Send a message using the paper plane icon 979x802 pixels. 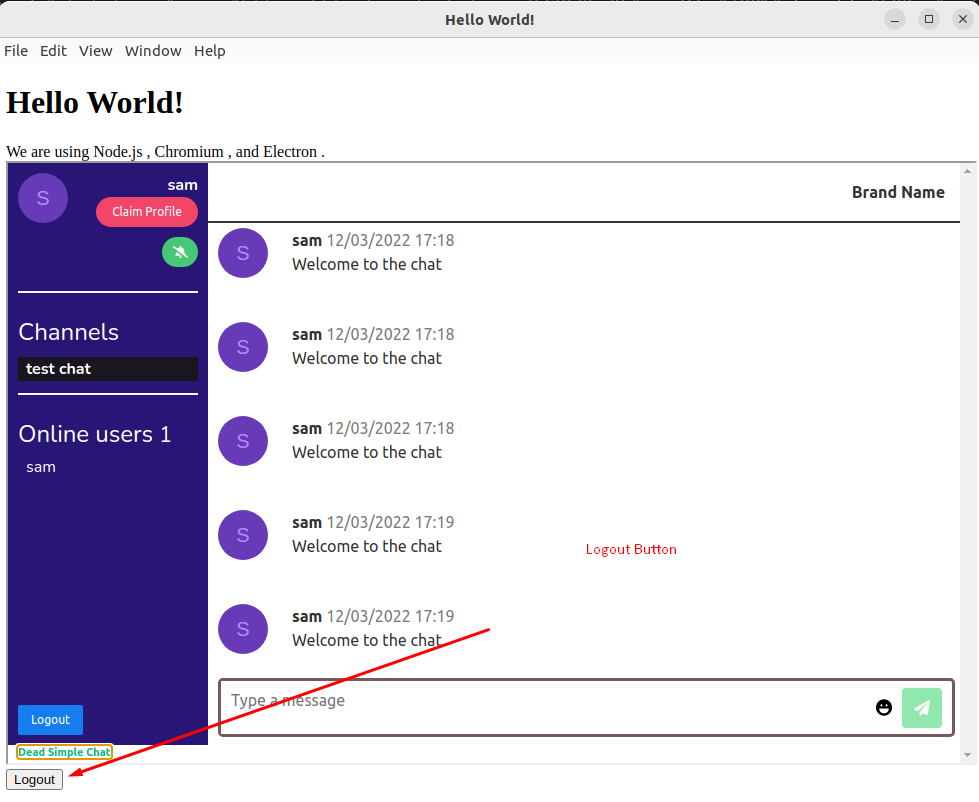921,707
